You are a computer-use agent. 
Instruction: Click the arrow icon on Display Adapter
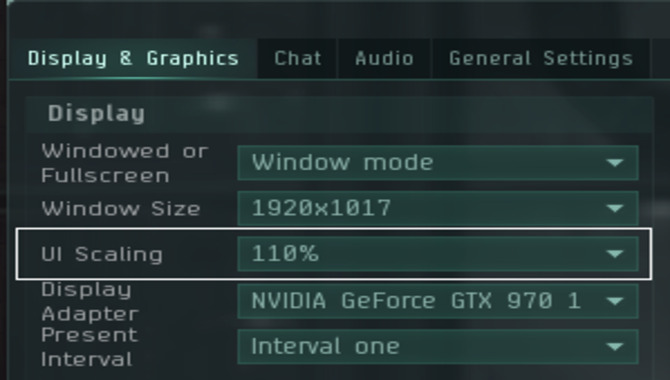tap(615, 301)
